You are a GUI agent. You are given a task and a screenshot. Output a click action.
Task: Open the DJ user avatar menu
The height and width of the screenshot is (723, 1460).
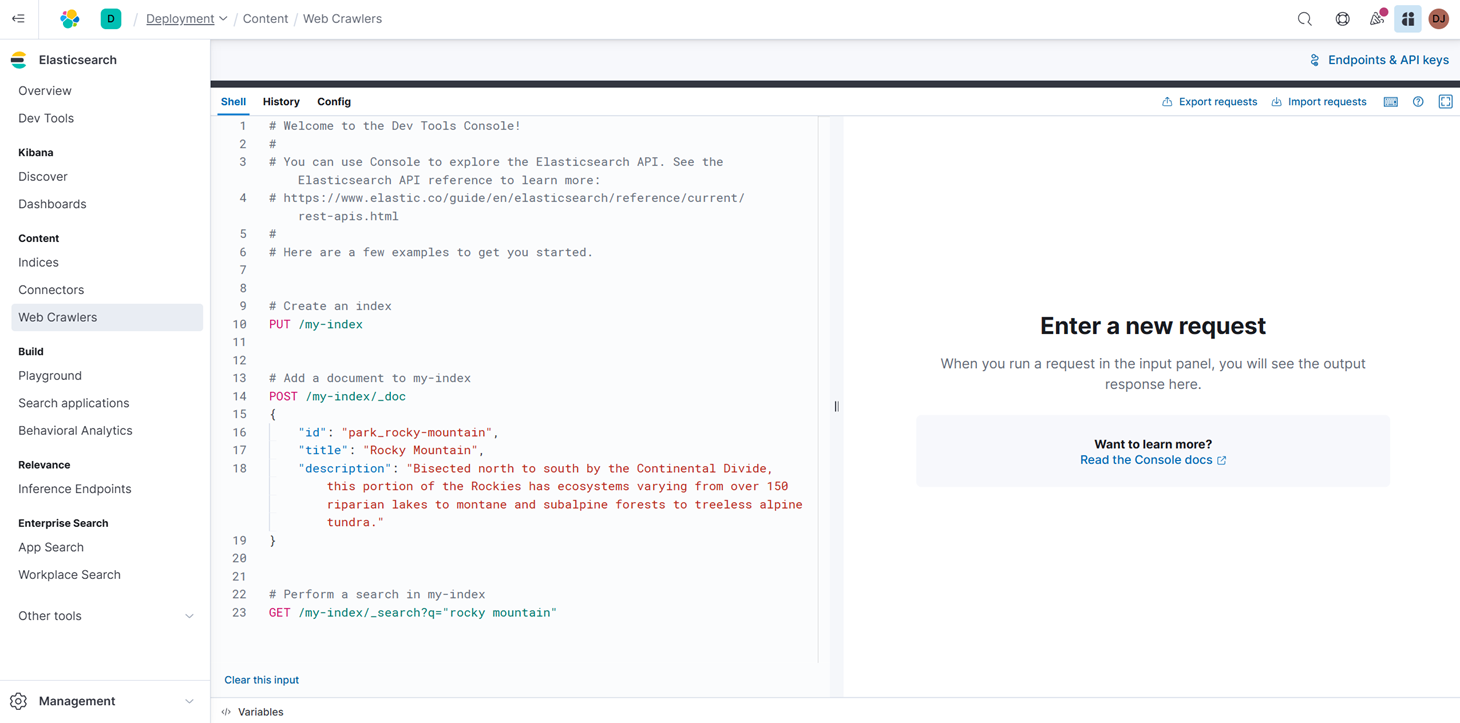coord(1438,18)
